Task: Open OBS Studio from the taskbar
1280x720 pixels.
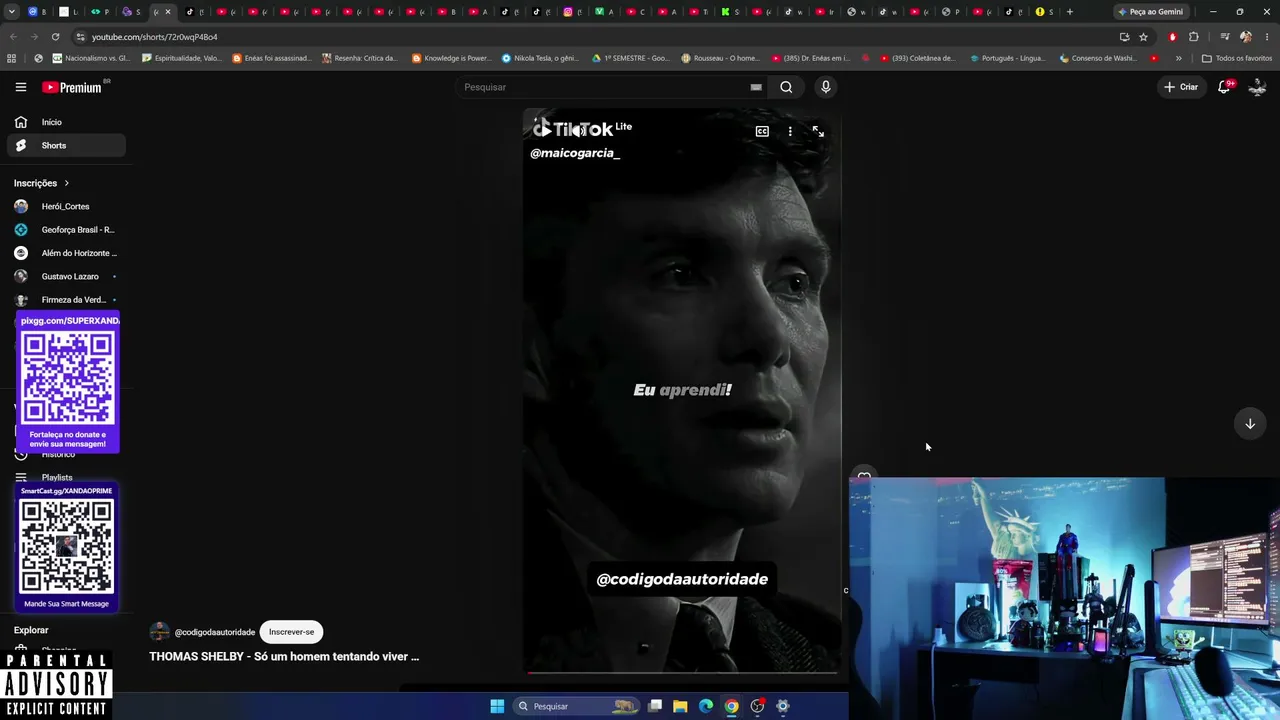Action: tap(757, 706)
